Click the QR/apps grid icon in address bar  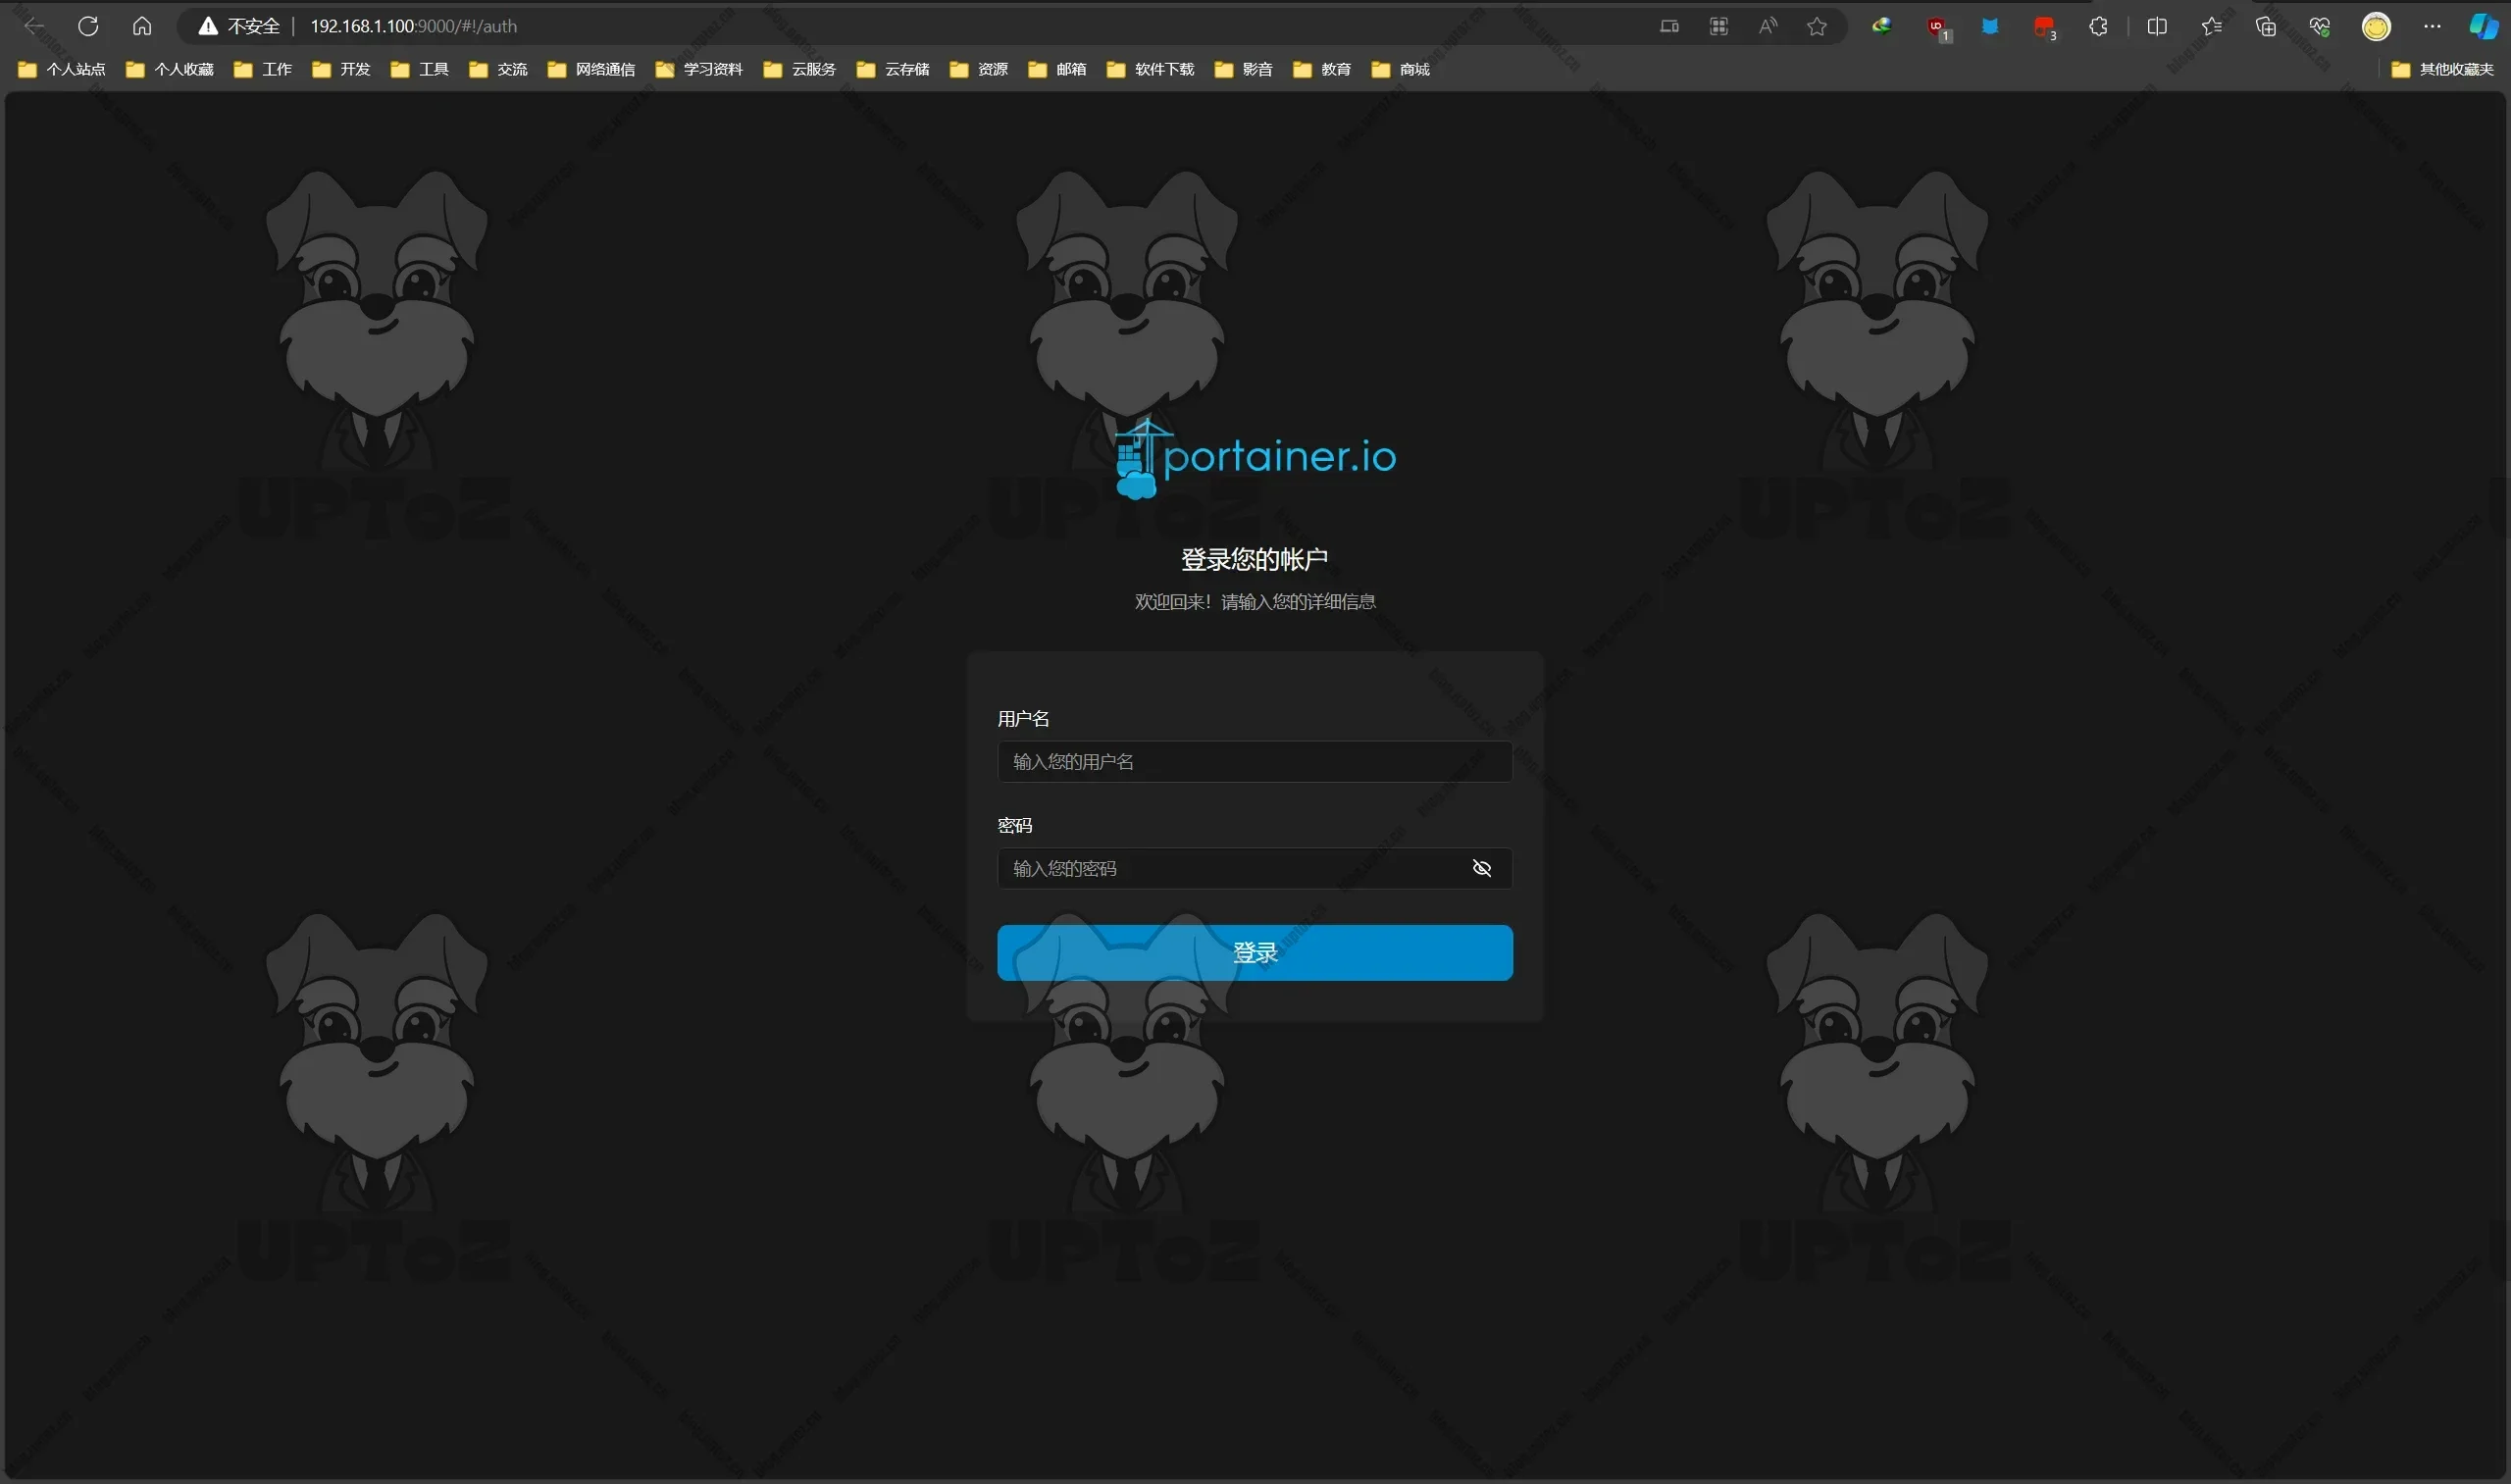tap(1718, 26)
